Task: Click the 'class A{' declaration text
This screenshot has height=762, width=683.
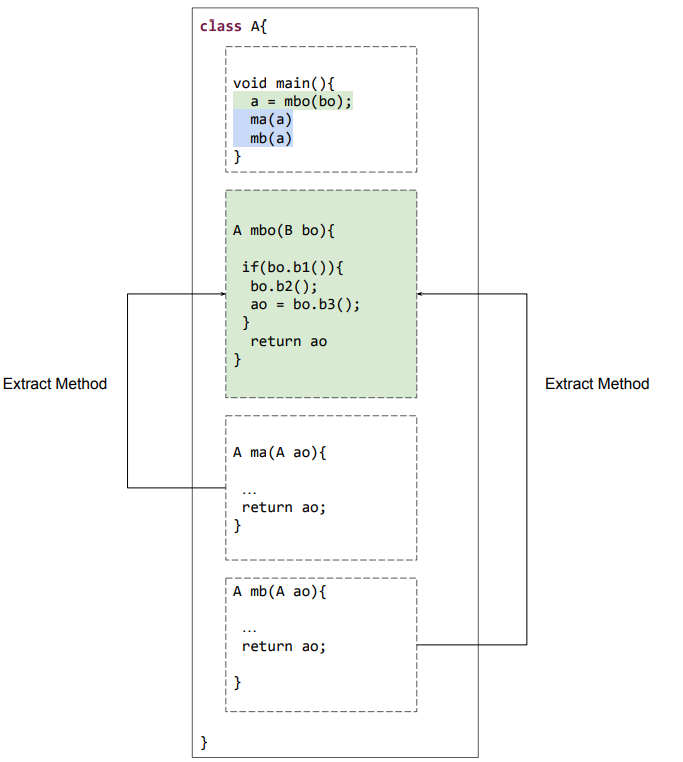Action: (233, 26)
